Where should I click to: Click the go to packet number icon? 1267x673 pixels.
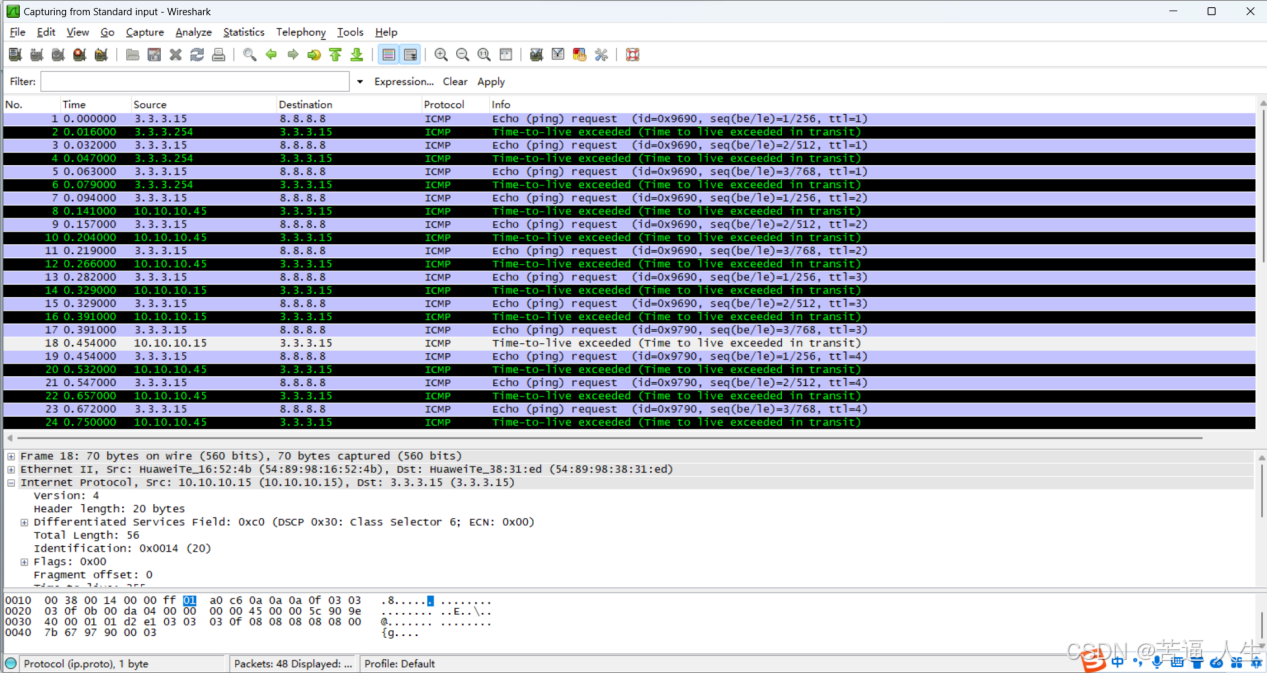pyautogui.click(x=314, y=55)
